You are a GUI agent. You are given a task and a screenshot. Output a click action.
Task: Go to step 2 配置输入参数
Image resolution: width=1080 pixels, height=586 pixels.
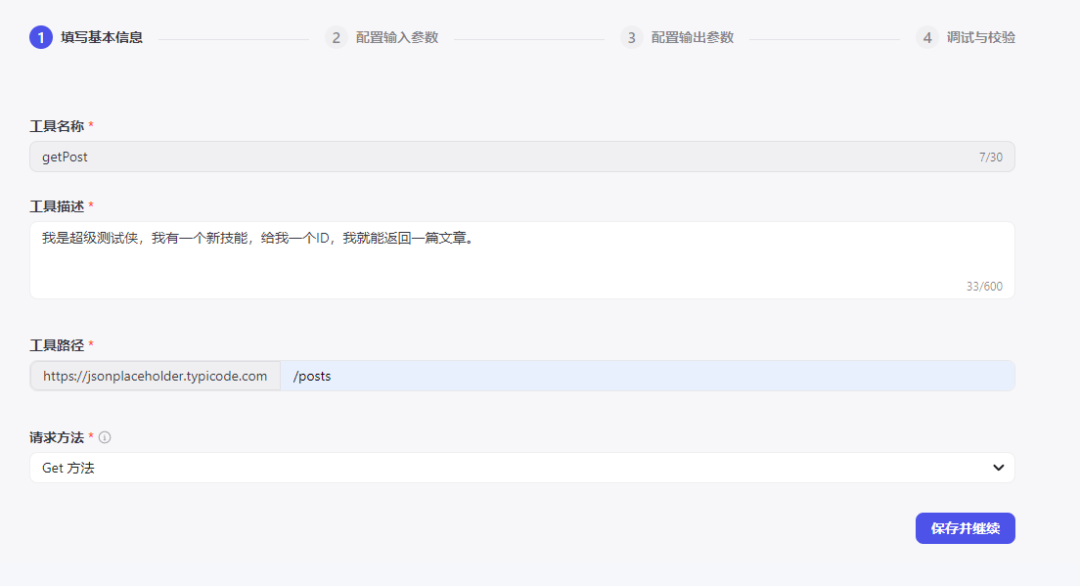[x=382, y=37]
